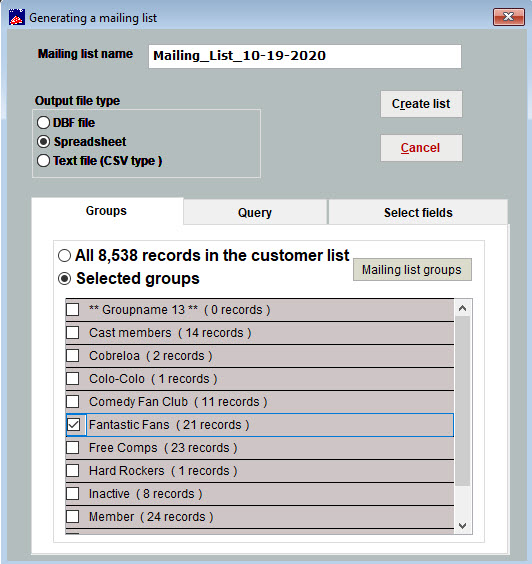Tick the Comedy Fan Club checkbox
532x564 pixels.
tap(73, 402)
